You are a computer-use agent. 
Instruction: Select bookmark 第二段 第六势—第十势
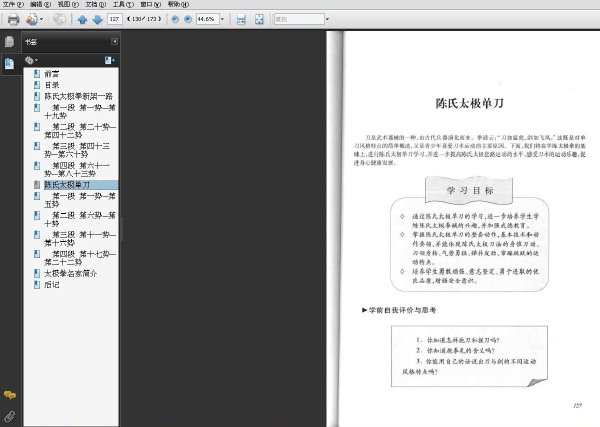tap(80, 219)
